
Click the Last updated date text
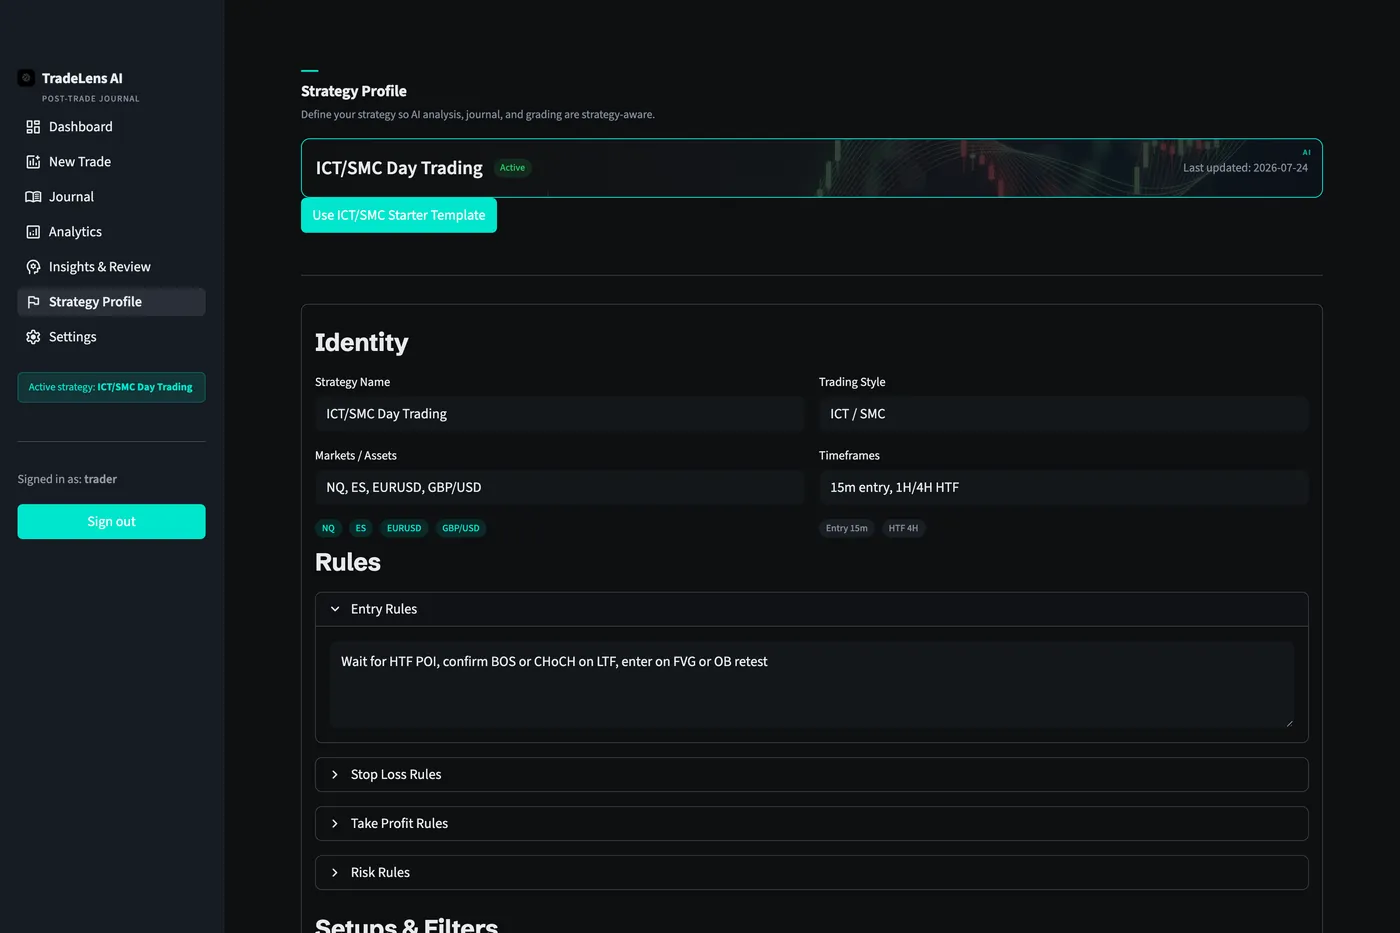tap(1245, 168)
